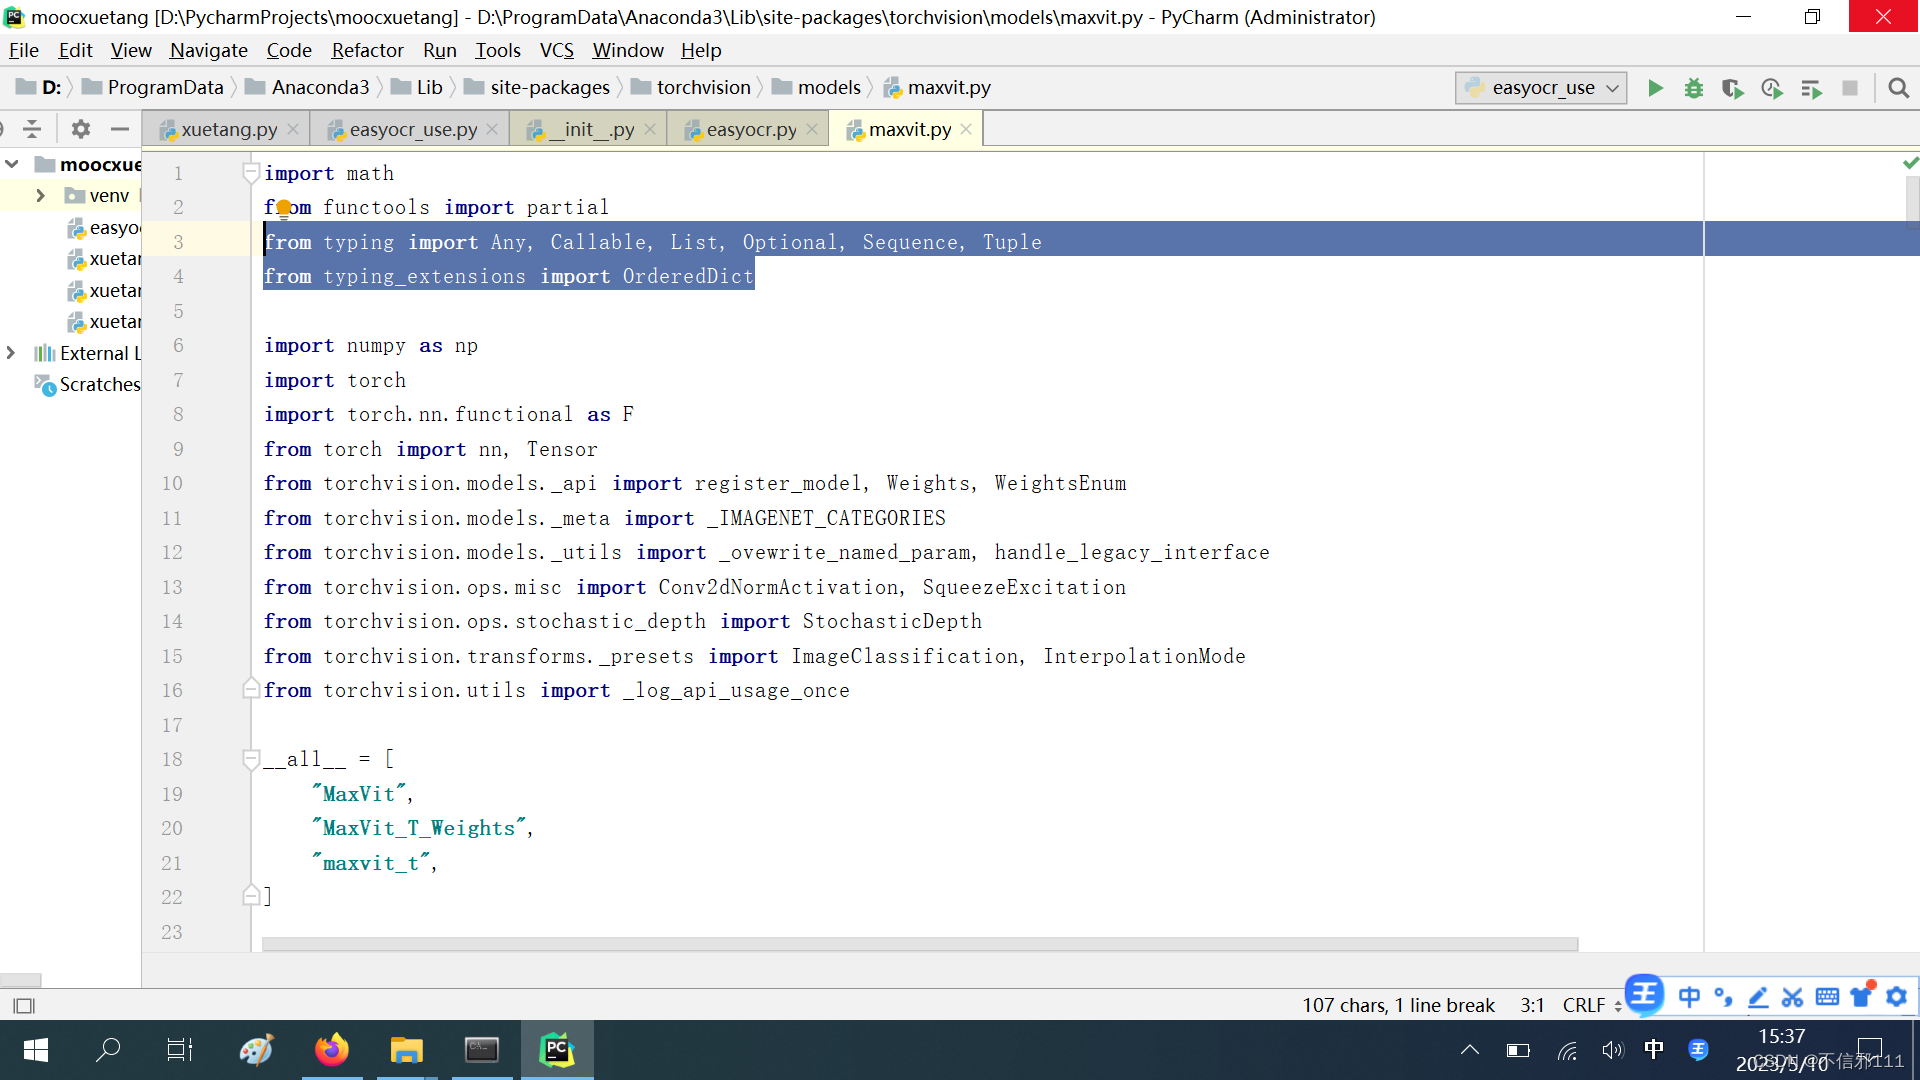Expand External Libraries node
The height and width of the screenshot is (1080, 1920).
[x=11, y=353]
